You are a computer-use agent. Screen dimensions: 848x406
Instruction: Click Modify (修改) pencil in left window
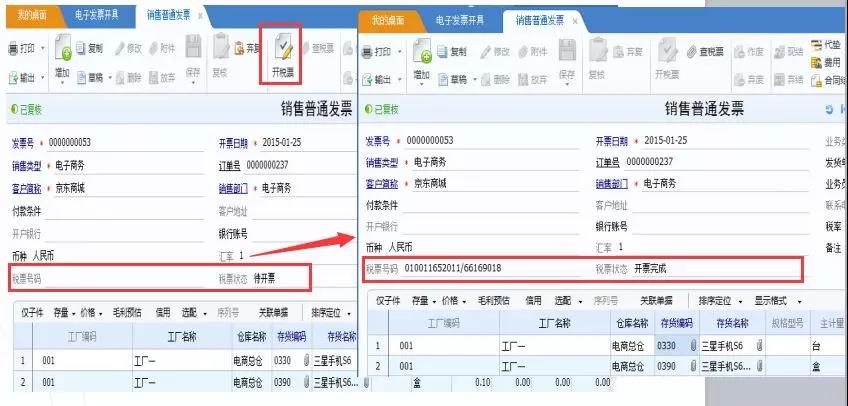(129, 48)
